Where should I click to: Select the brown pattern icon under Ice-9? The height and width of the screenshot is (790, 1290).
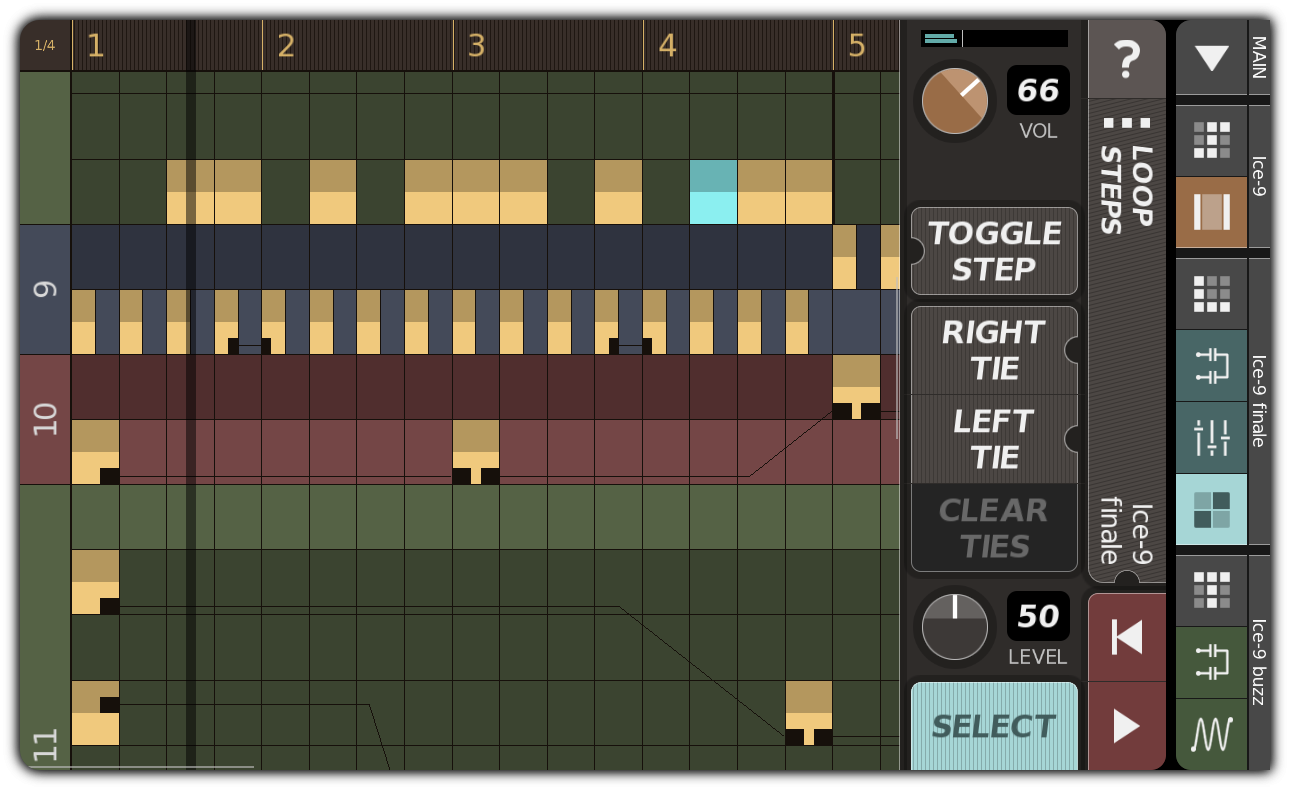(1211, 213)
